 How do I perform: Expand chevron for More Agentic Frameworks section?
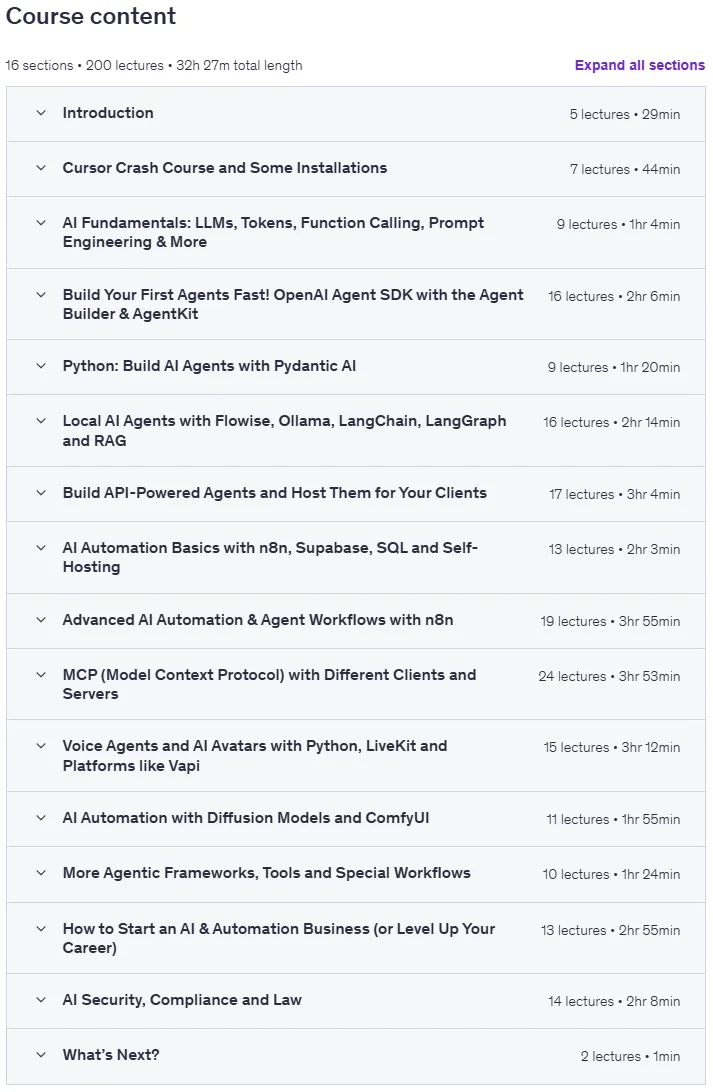[x=41, y=873]
